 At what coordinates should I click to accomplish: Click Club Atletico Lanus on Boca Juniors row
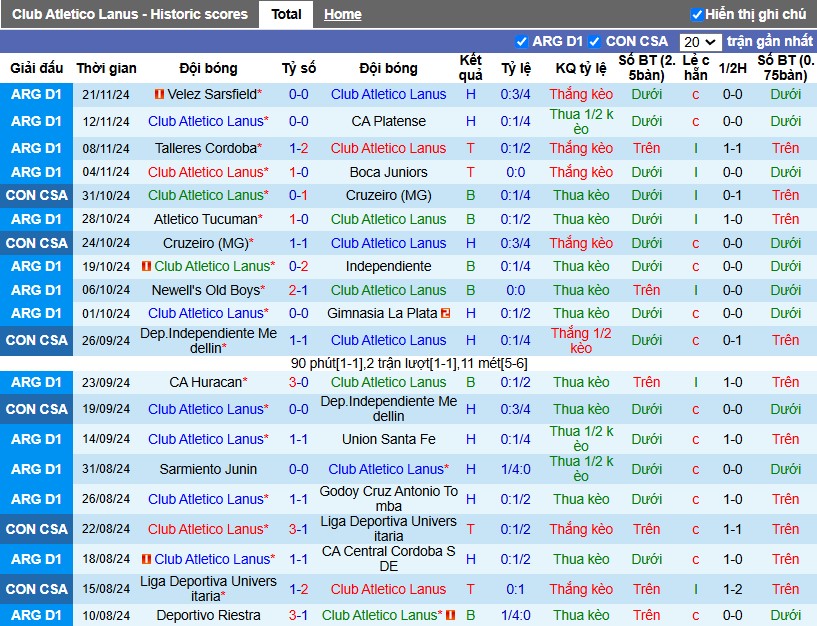click(x=208, y=172)
